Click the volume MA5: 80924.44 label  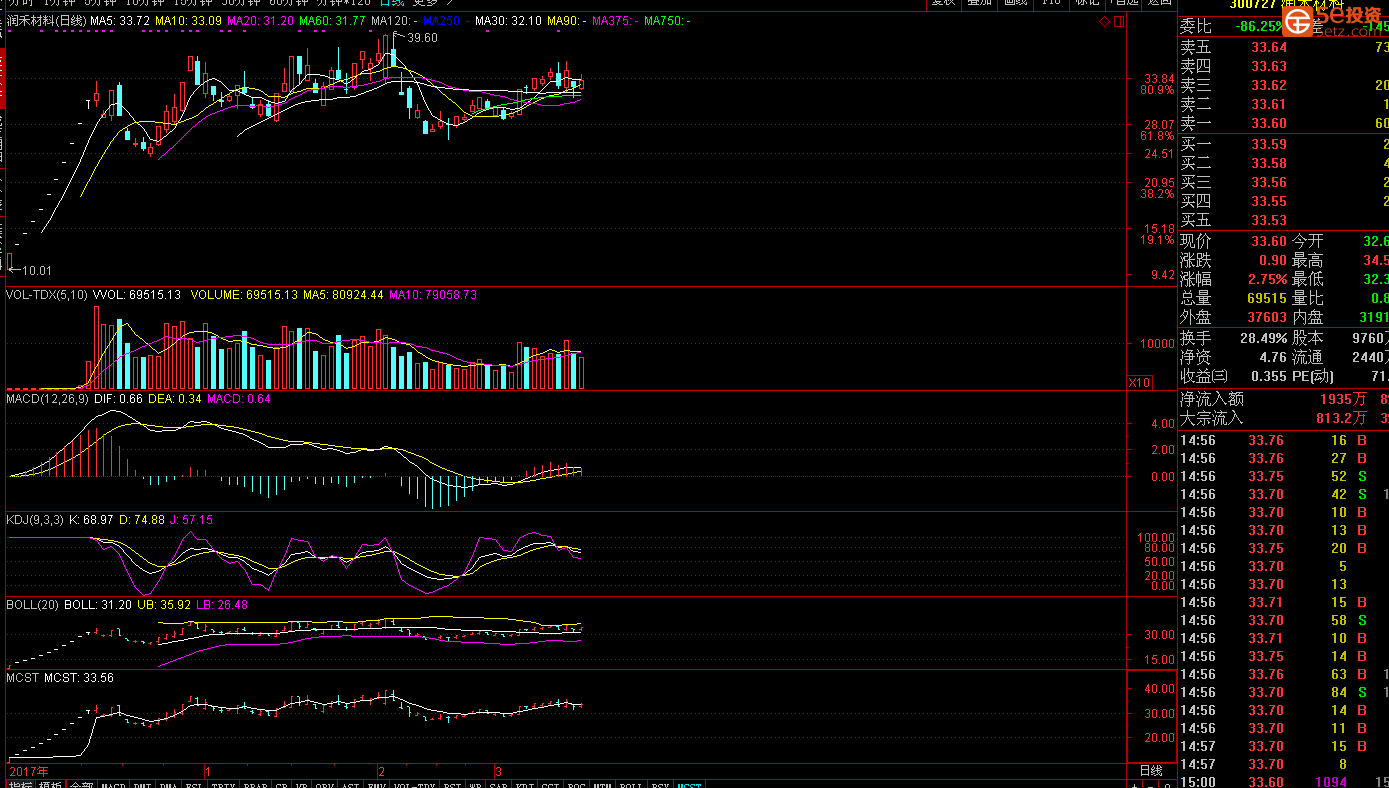pos(343,295)
